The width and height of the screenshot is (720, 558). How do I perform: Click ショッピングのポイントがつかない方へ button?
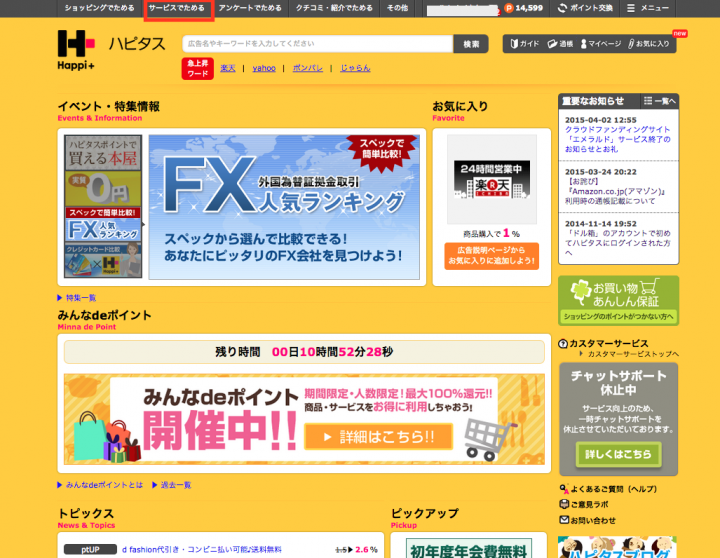[x=619, y=316]
